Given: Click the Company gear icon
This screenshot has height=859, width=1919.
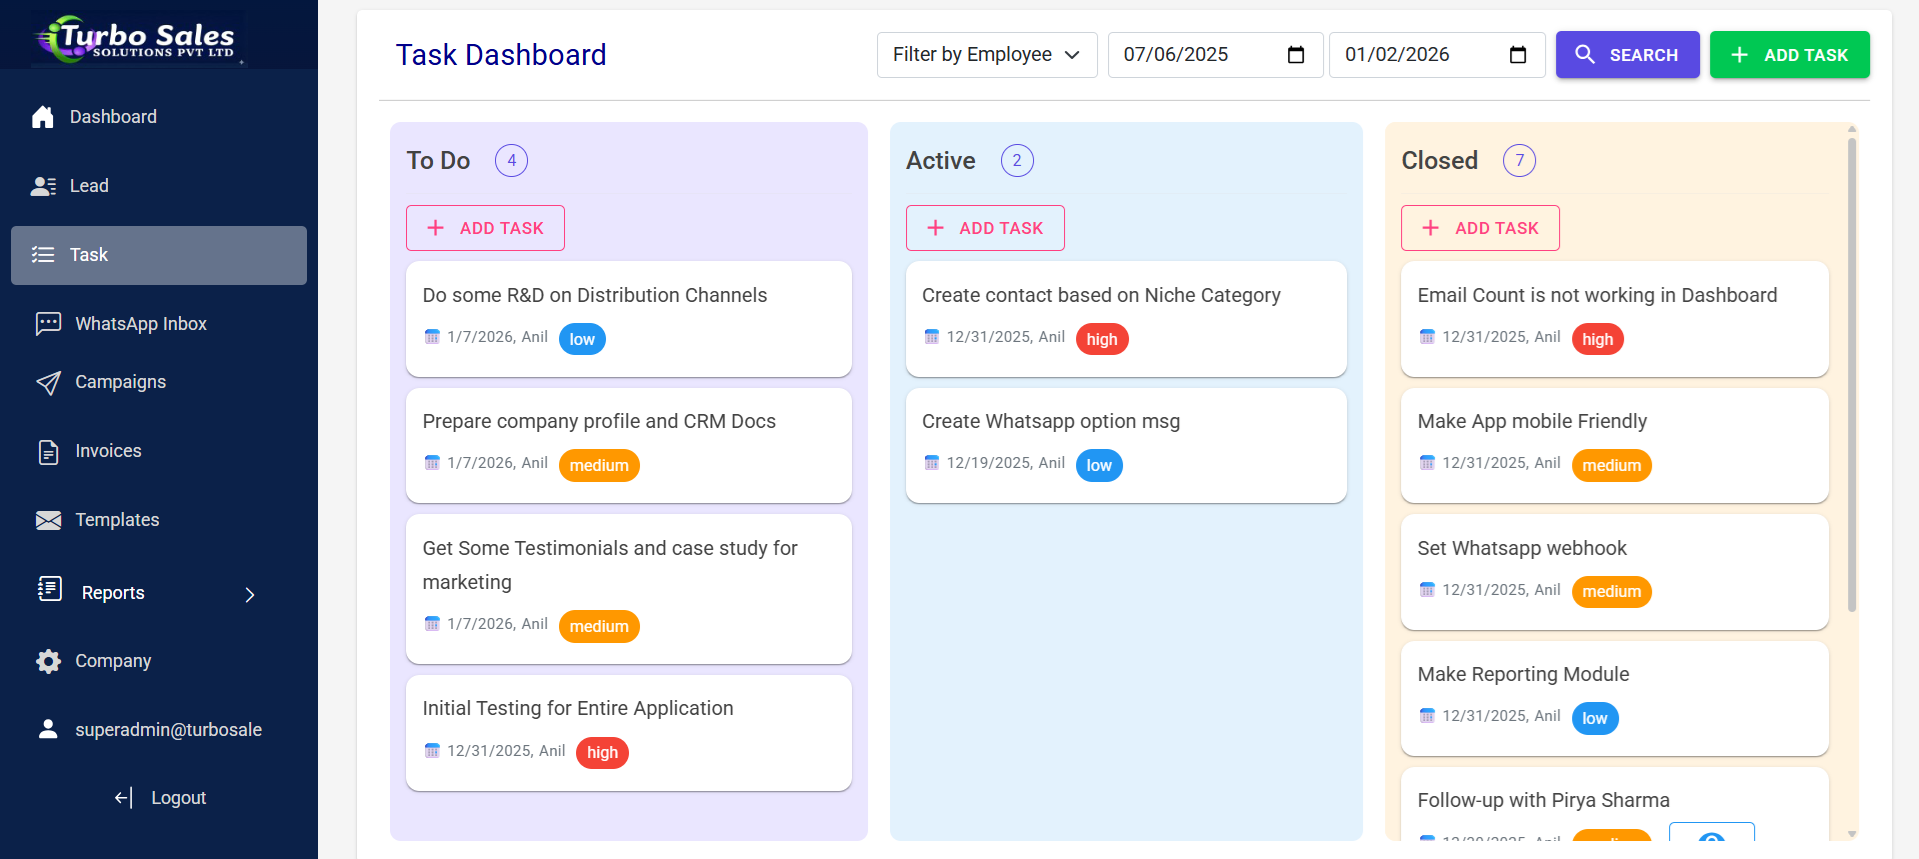Looking at the screenshot, I should click(48, 661).
